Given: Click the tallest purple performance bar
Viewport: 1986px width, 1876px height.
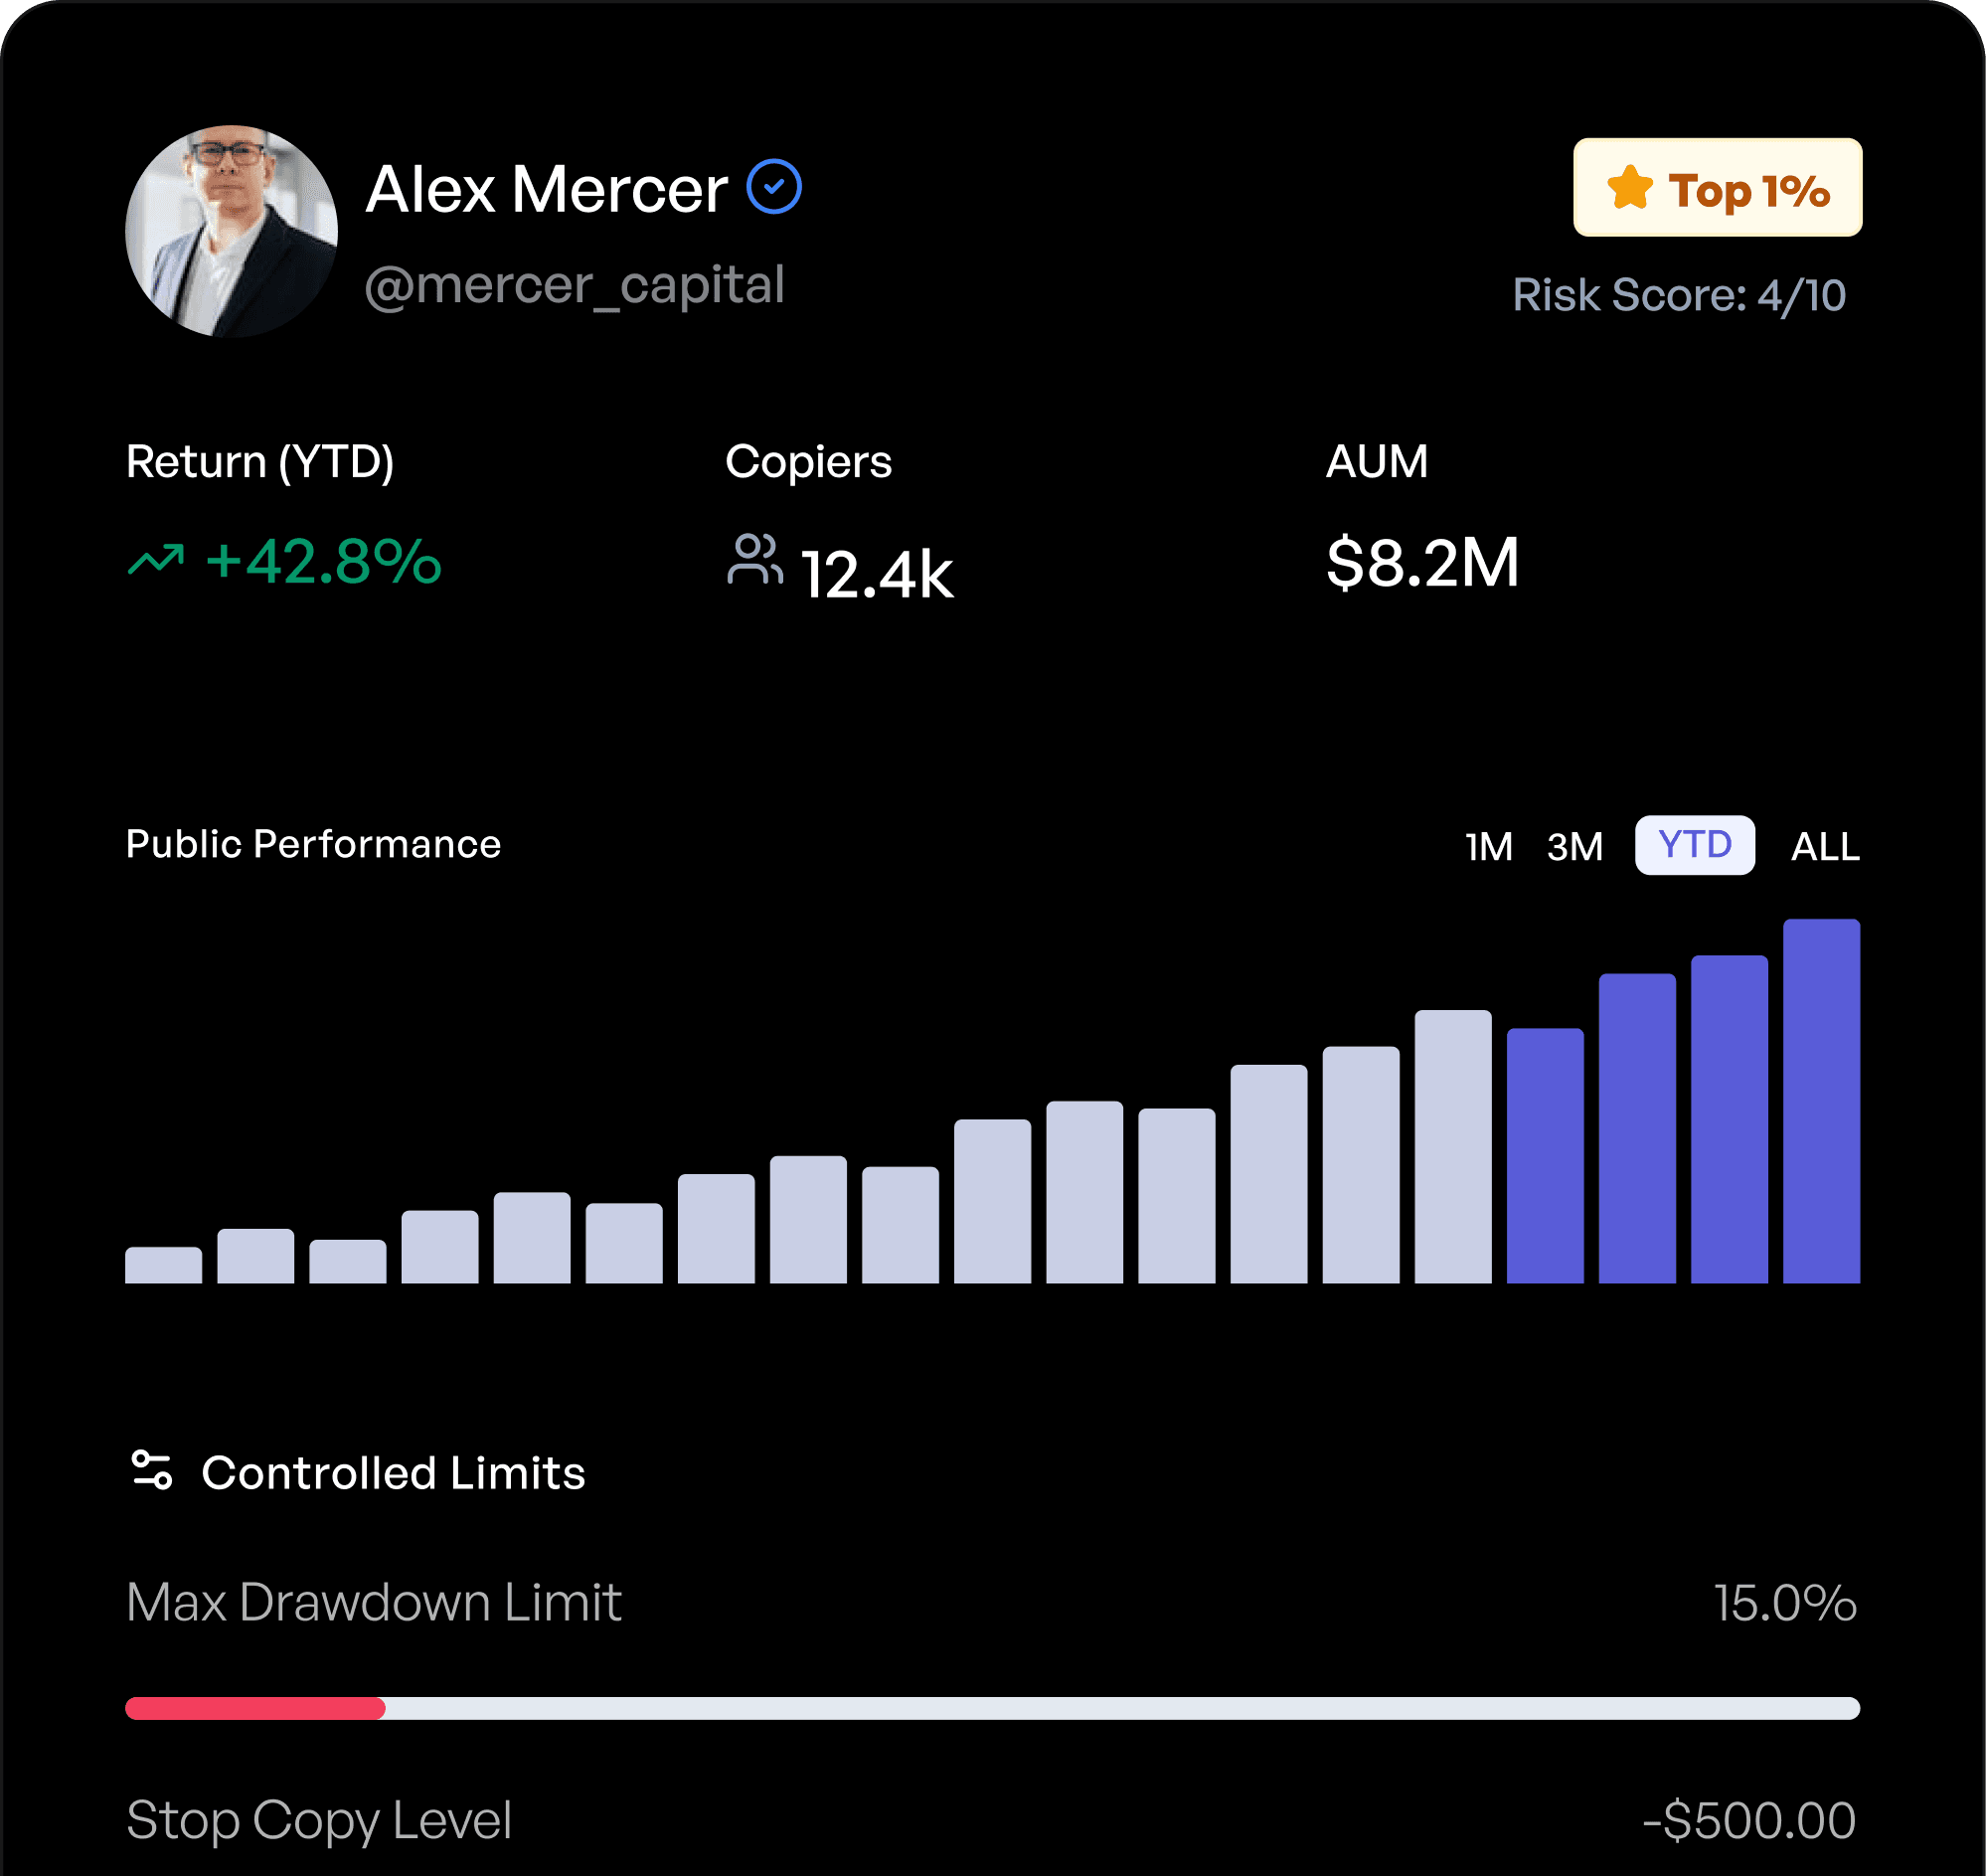Looking at the screenshot, I should click(x=1821, y=1101).
